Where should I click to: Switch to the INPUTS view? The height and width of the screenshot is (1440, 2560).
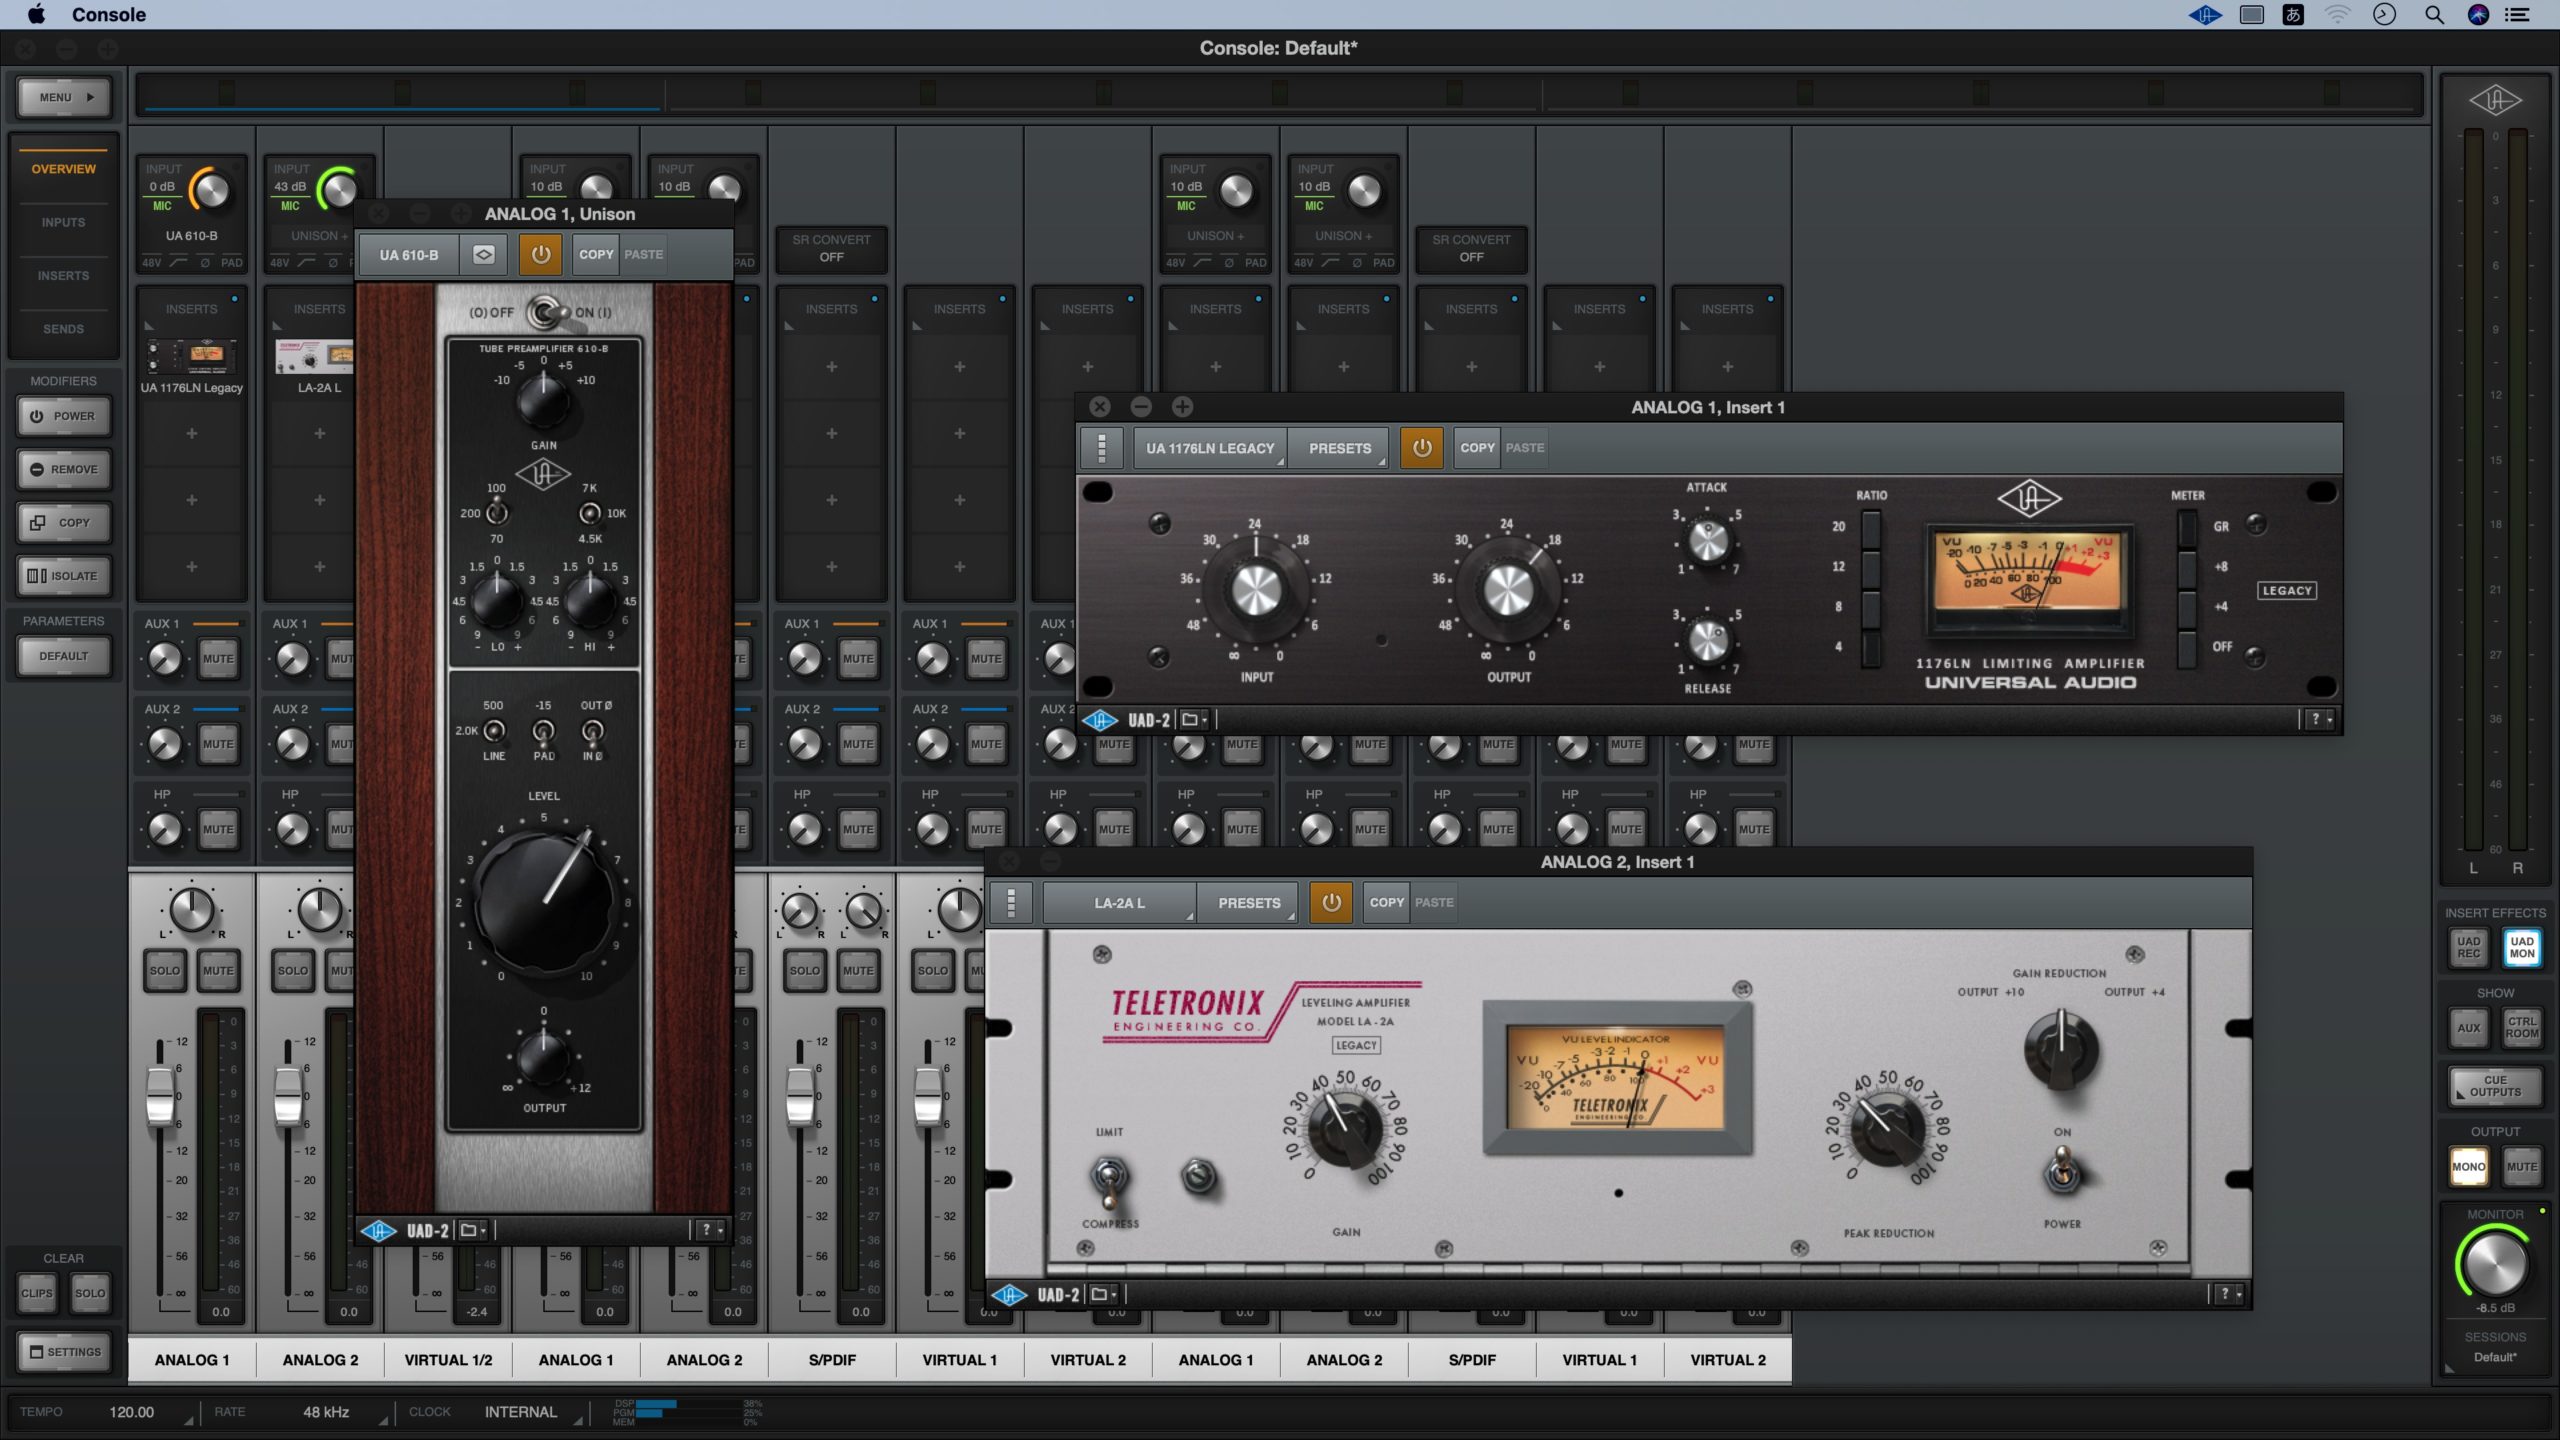pos(63,222)
